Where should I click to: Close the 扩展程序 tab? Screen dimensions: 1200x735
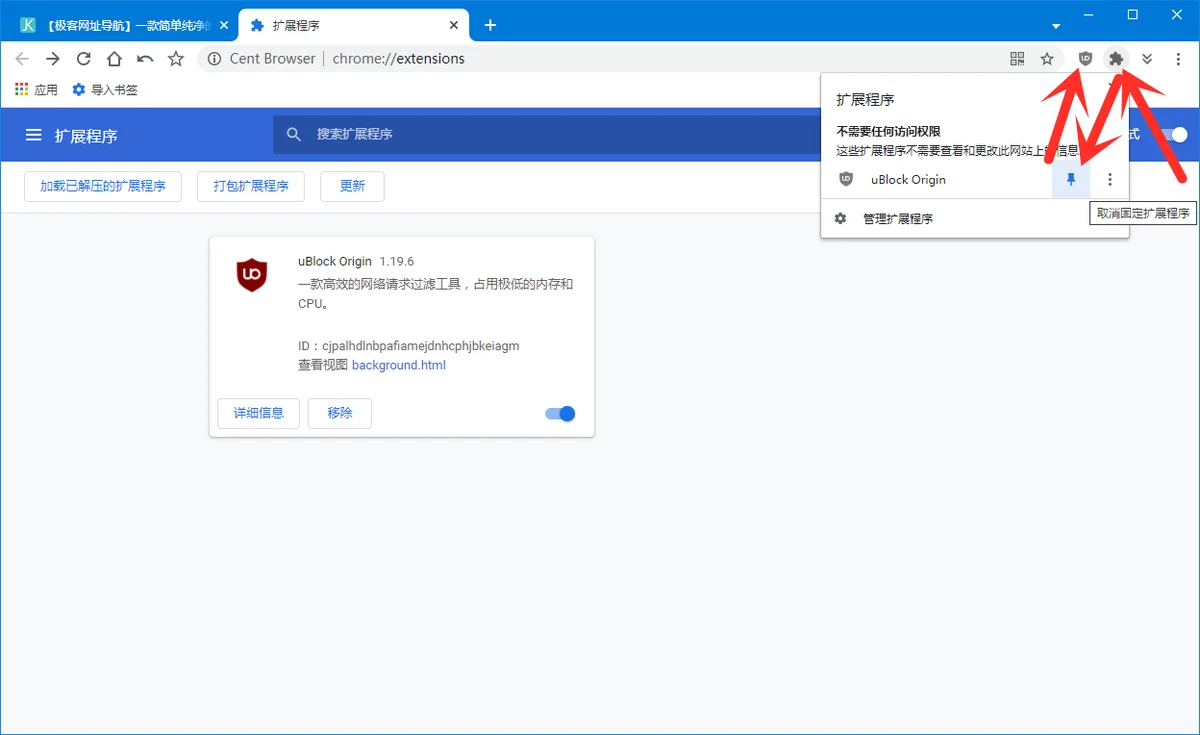(x=455, y=25)
